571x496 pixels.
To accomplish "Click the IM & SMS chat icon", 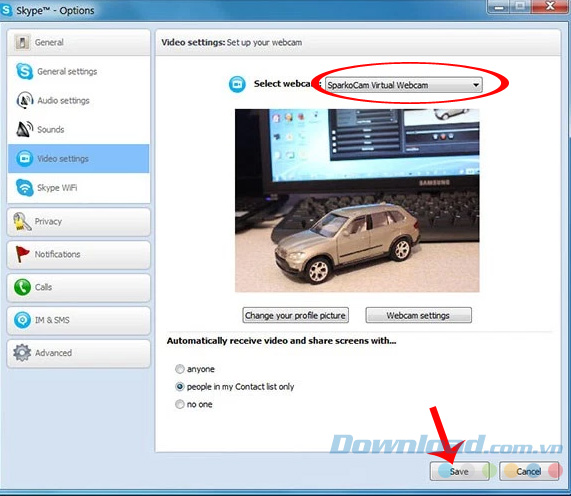I will coord(22,320).
